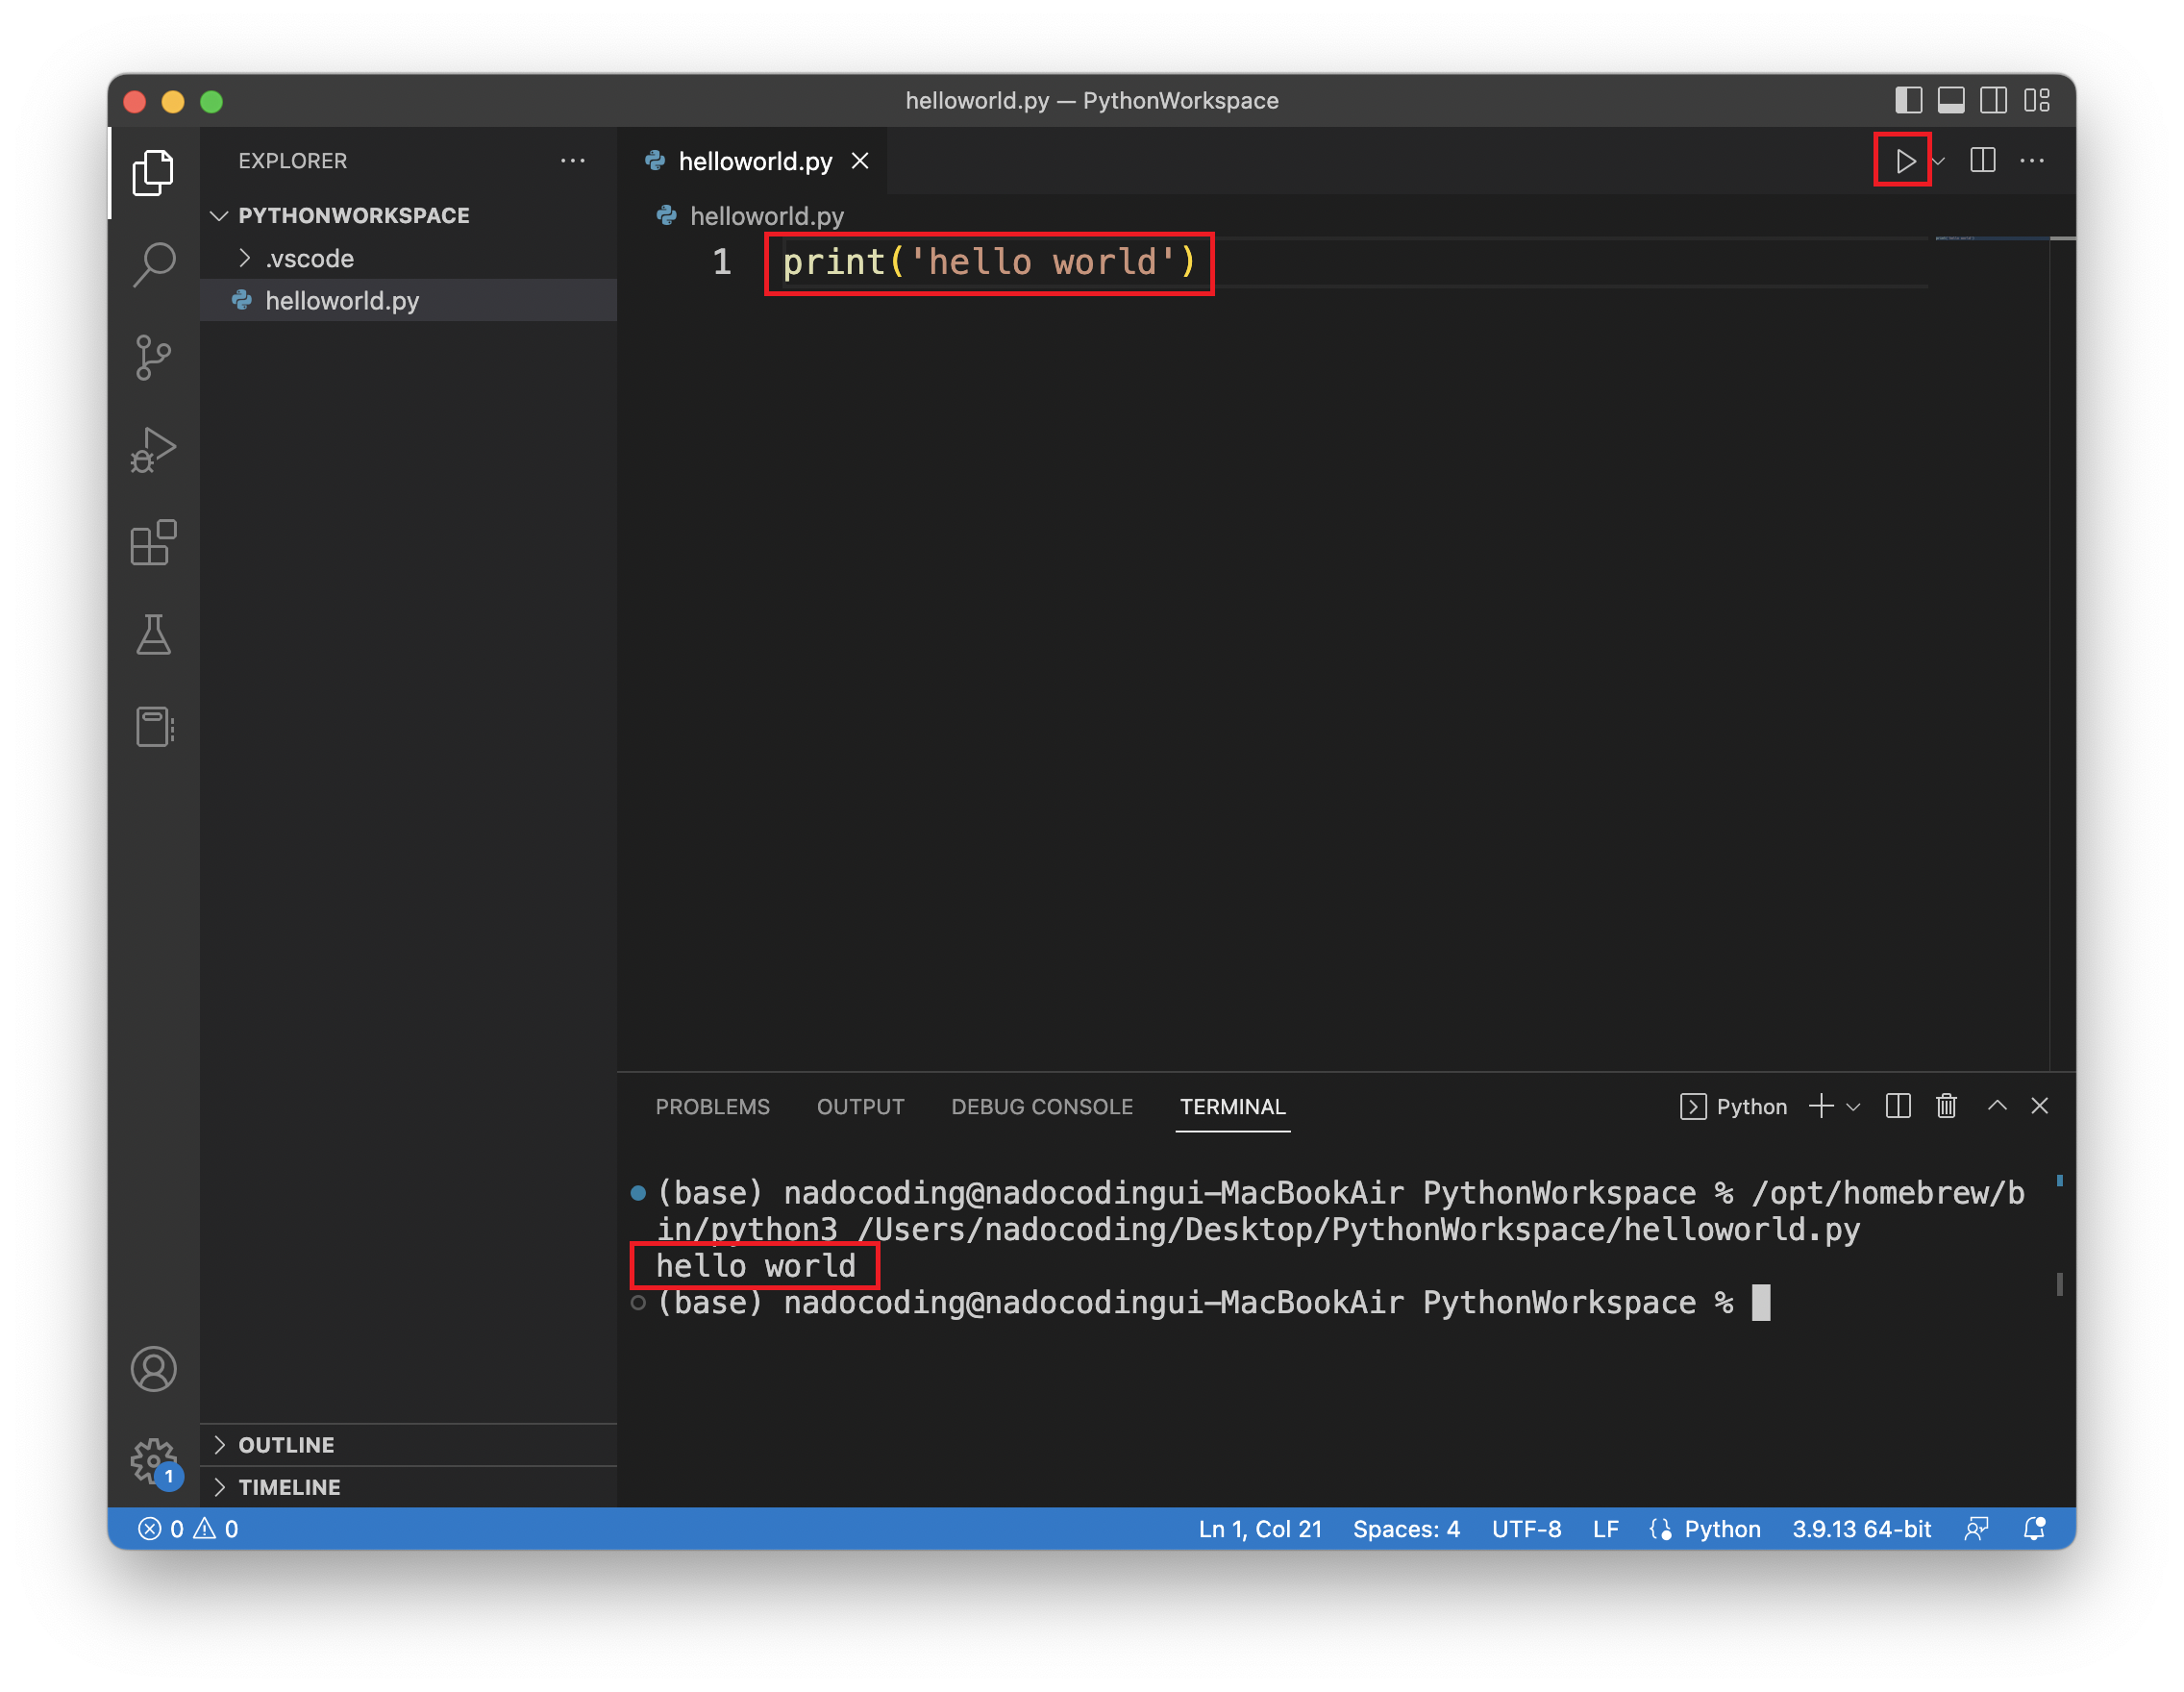Click the Spaces: 4 indentation setting
This screenshot has height=1692, width=2184.
click(x=1405, y=1529)
